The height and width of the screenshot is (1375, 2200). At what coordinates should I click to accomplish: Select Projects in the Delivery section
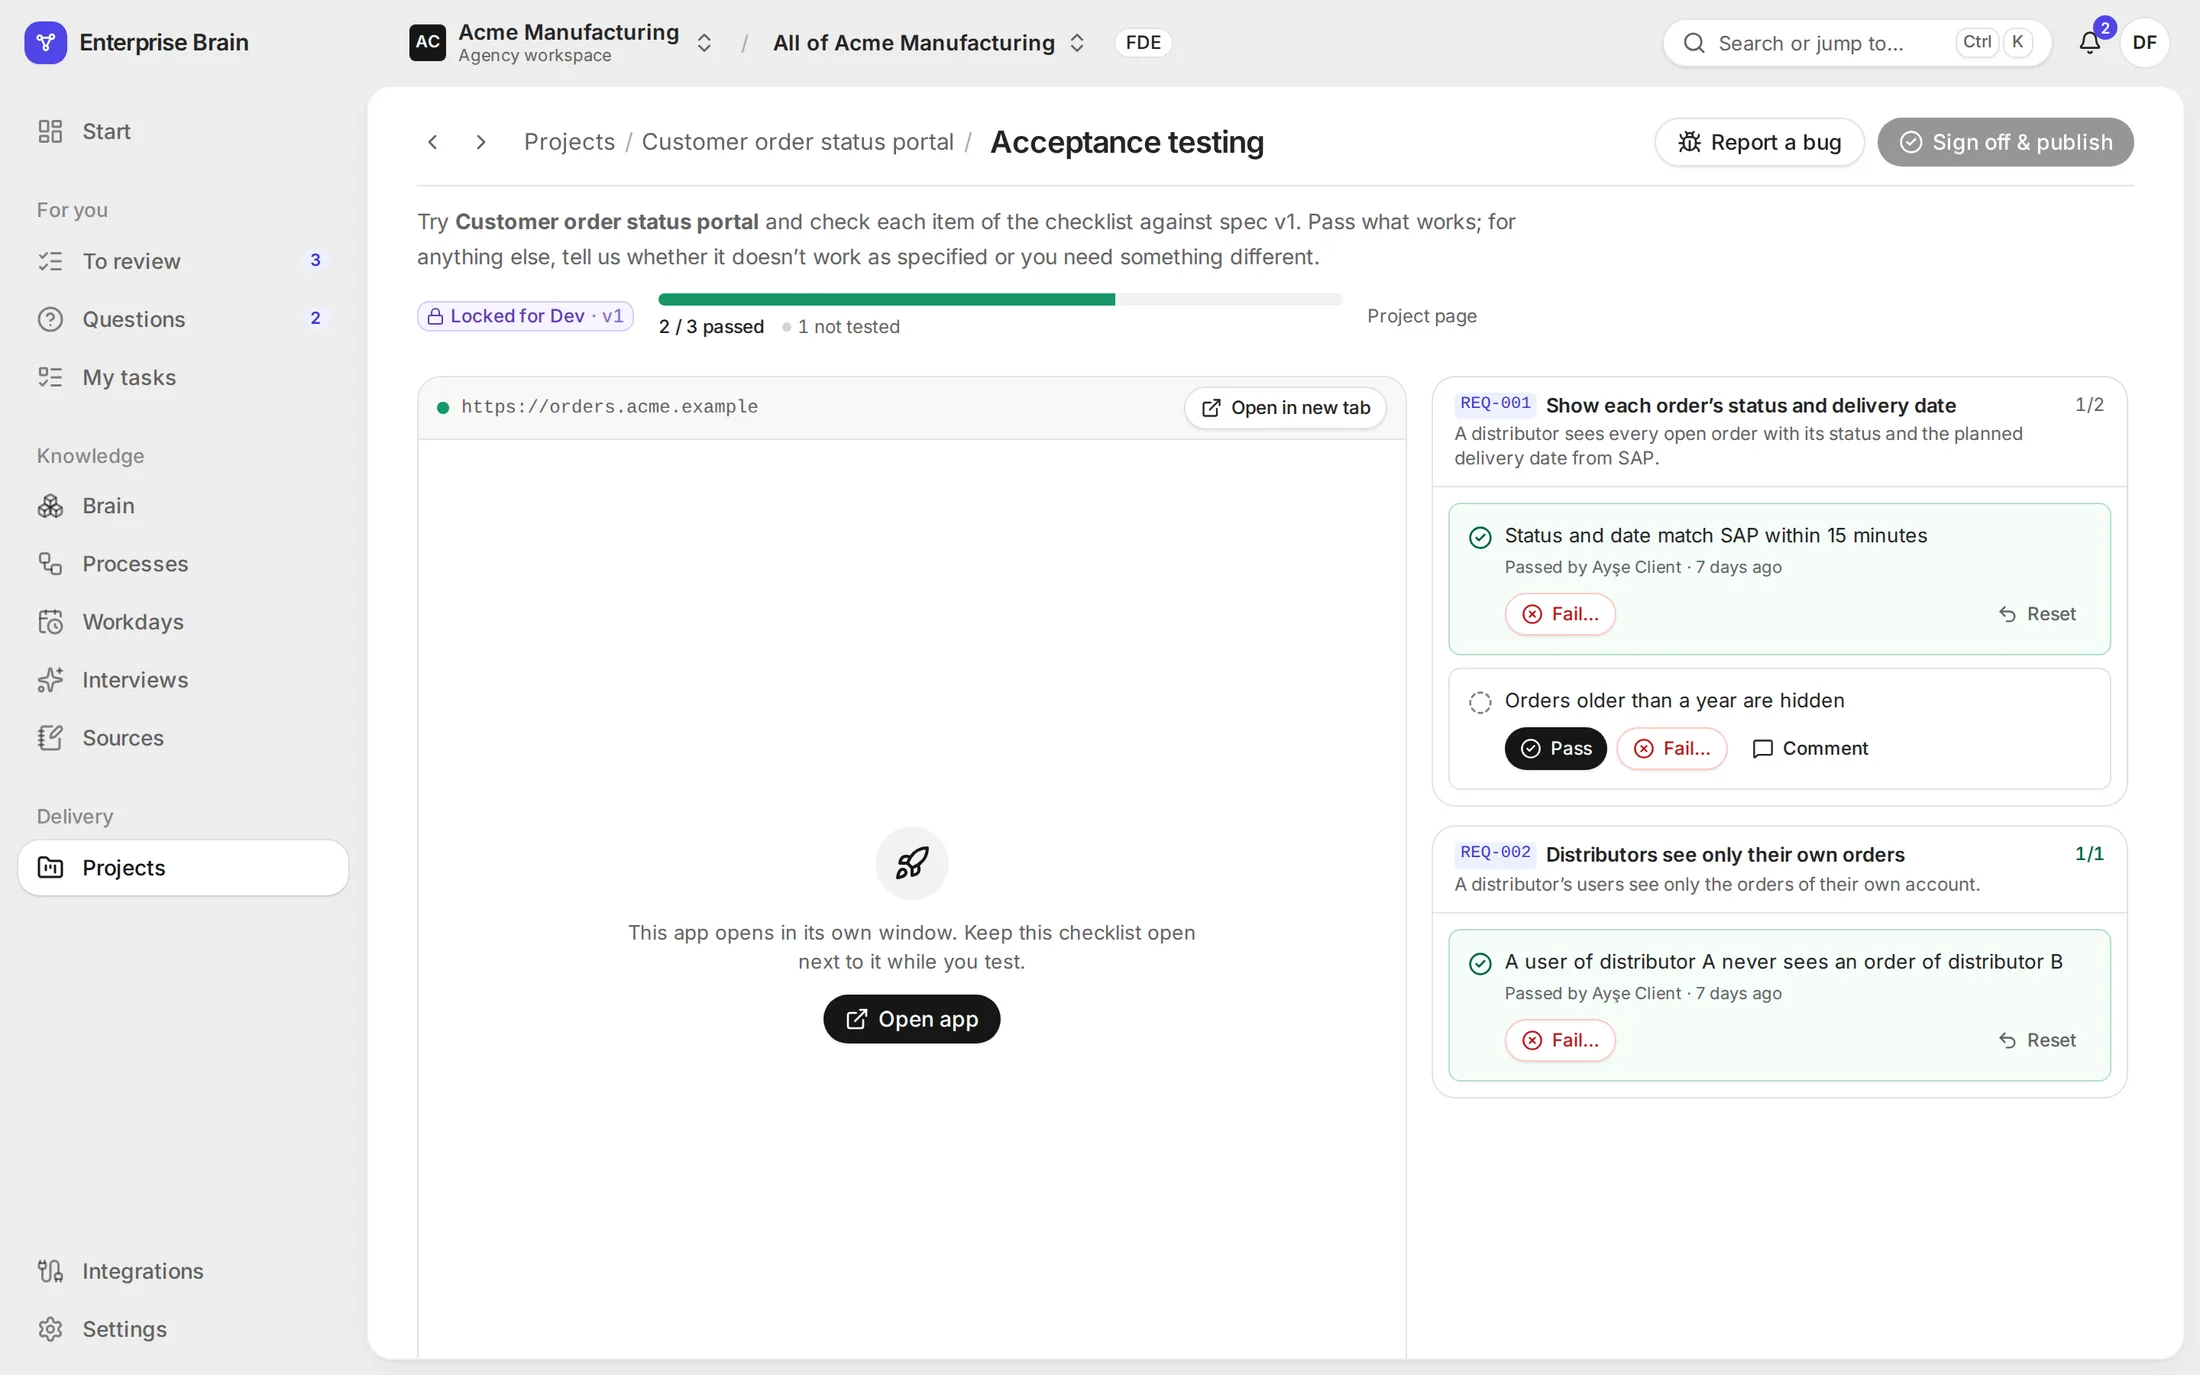pyautogui.click(x=183, y=867)
